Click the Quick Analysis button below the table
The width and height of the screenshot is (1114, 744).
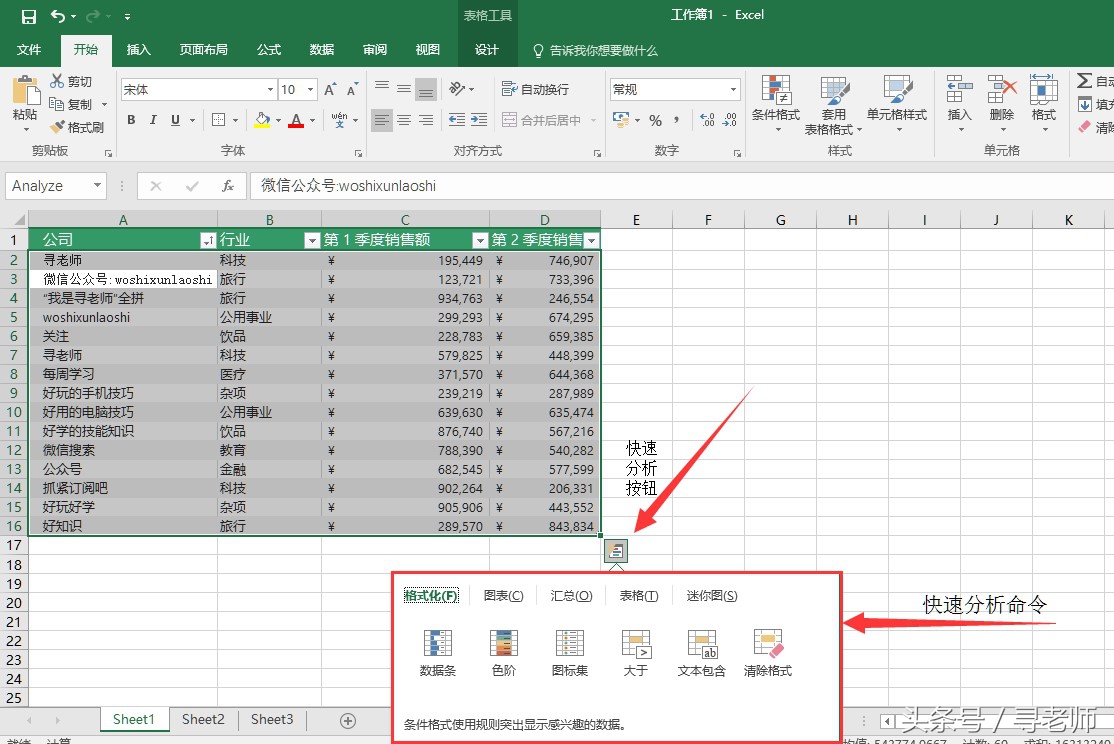[617, 550]
